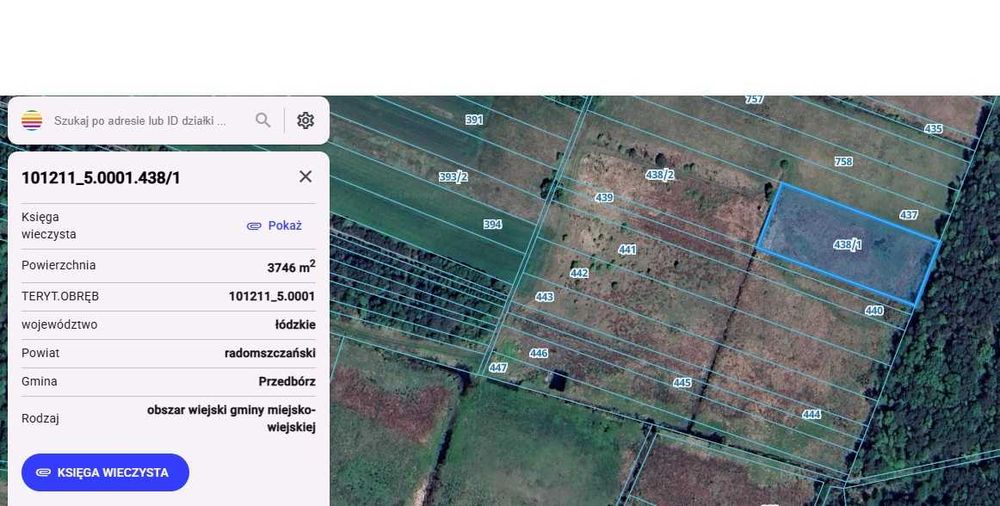Close the parcel details panel
The width and height of the screenshot is (1000, 506).
click(x=305, y=177)
